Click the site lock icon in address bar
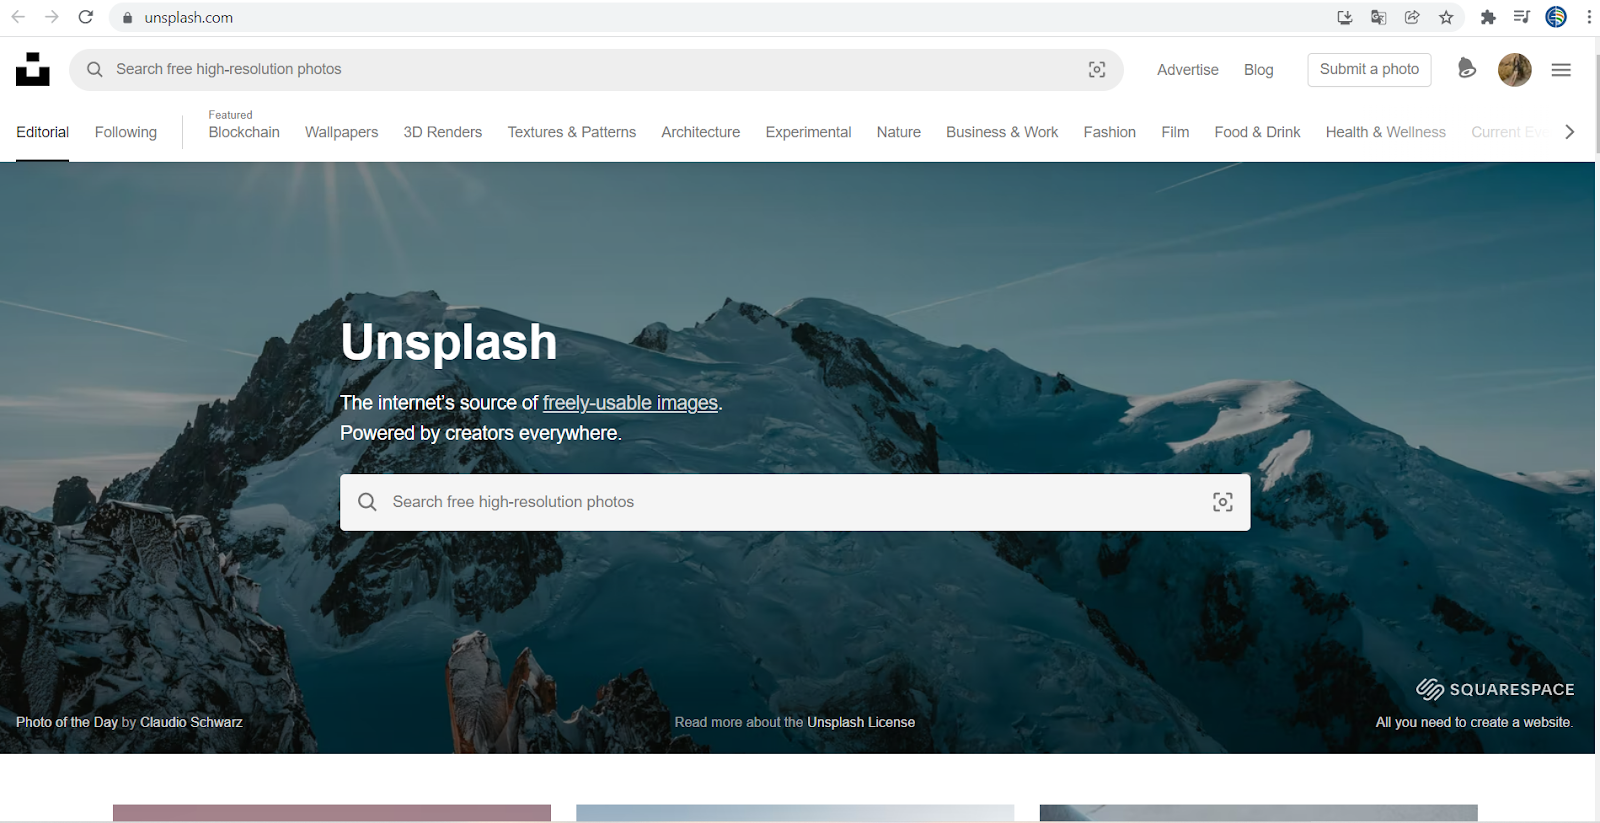Screen dimensions: 1600x823 click(127, 18)
